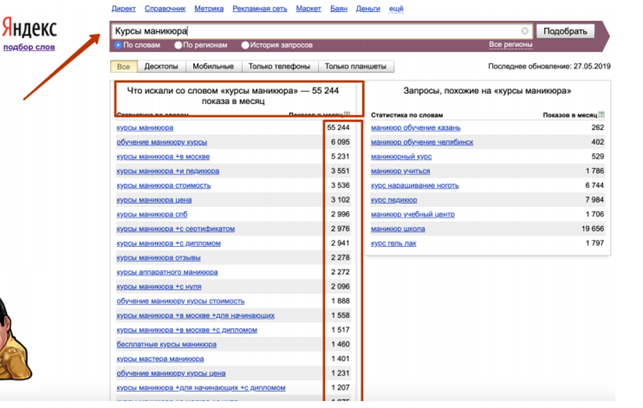Switch to the 'Десктопы' tab
The image size is (643, 408).
coord(160,67)
